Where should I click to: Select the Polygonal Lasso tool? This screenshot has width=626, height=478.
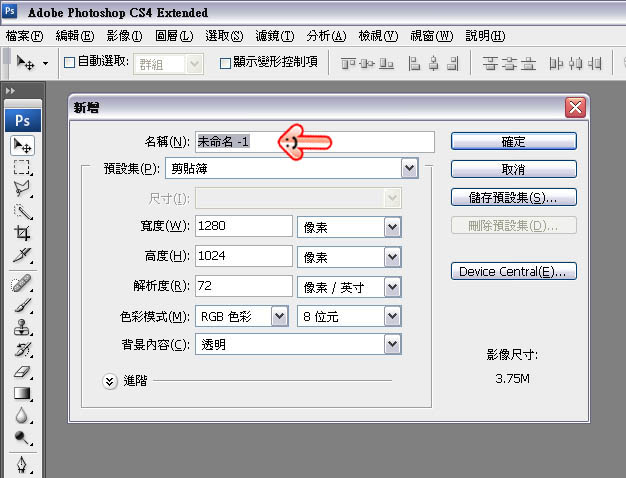[x=22, y=189]
